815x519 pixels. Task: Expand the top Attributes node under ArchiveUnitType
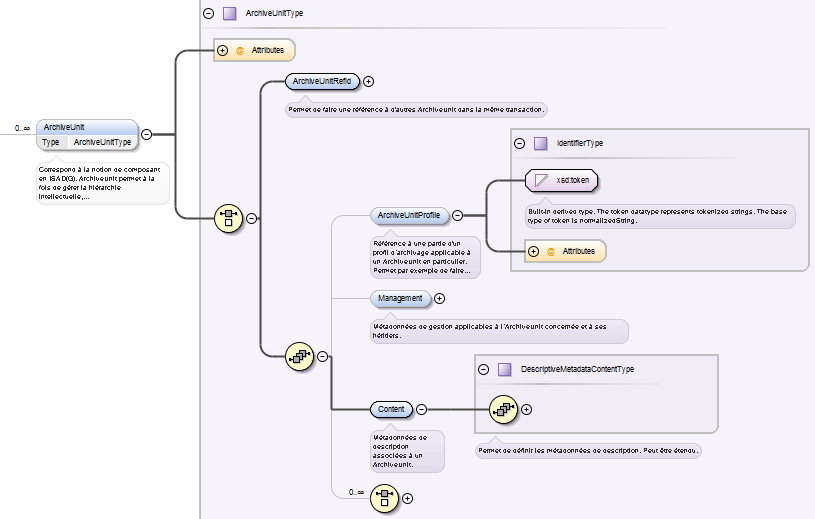click(x=222, y=50)
